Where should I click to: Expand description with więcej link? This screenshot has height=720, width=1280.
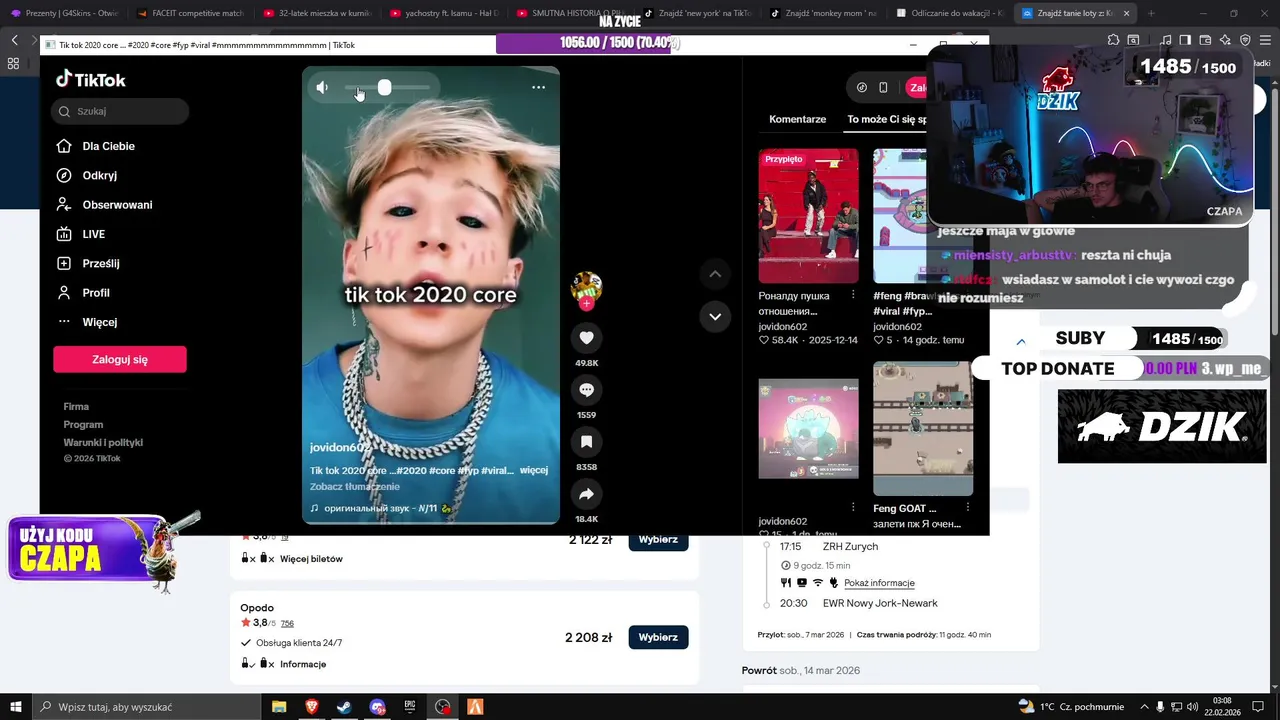pyautogui.click(x=534, y=470)
